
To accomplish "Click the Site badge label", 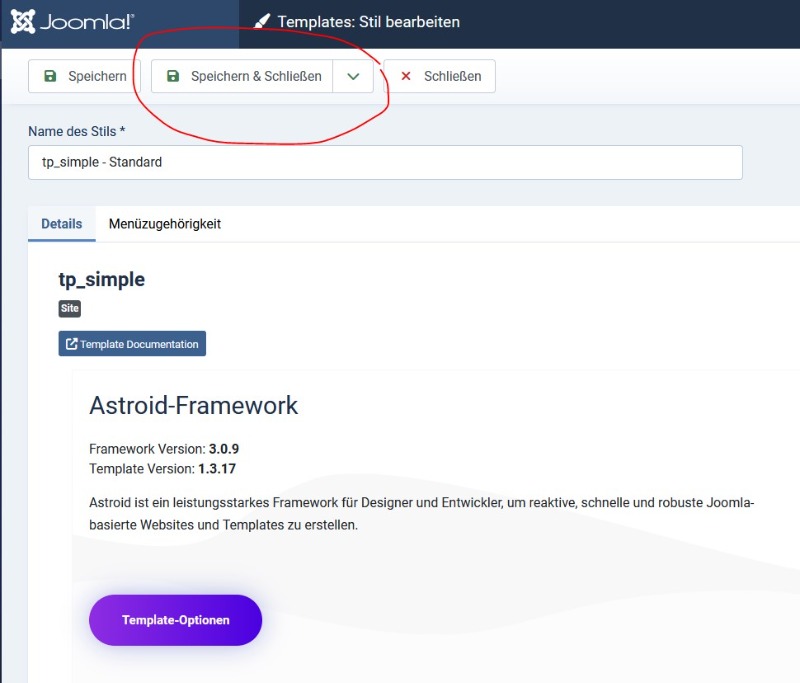I will click(x=70, y=308).
